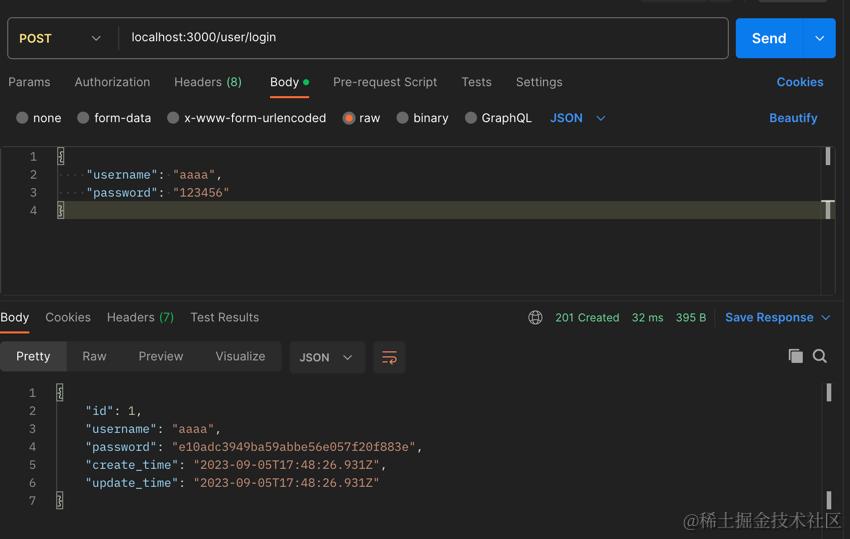Beautify the request JSON
This screenshot has width=850, height=539.
click(793, 118)
